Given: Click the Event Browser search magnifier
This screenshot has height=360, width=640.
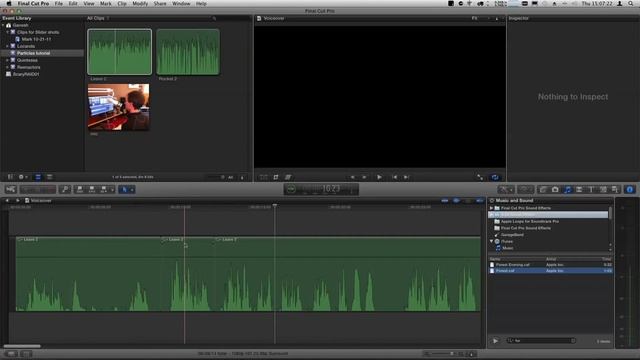Looking at the screenshot, I should [214, 18].
